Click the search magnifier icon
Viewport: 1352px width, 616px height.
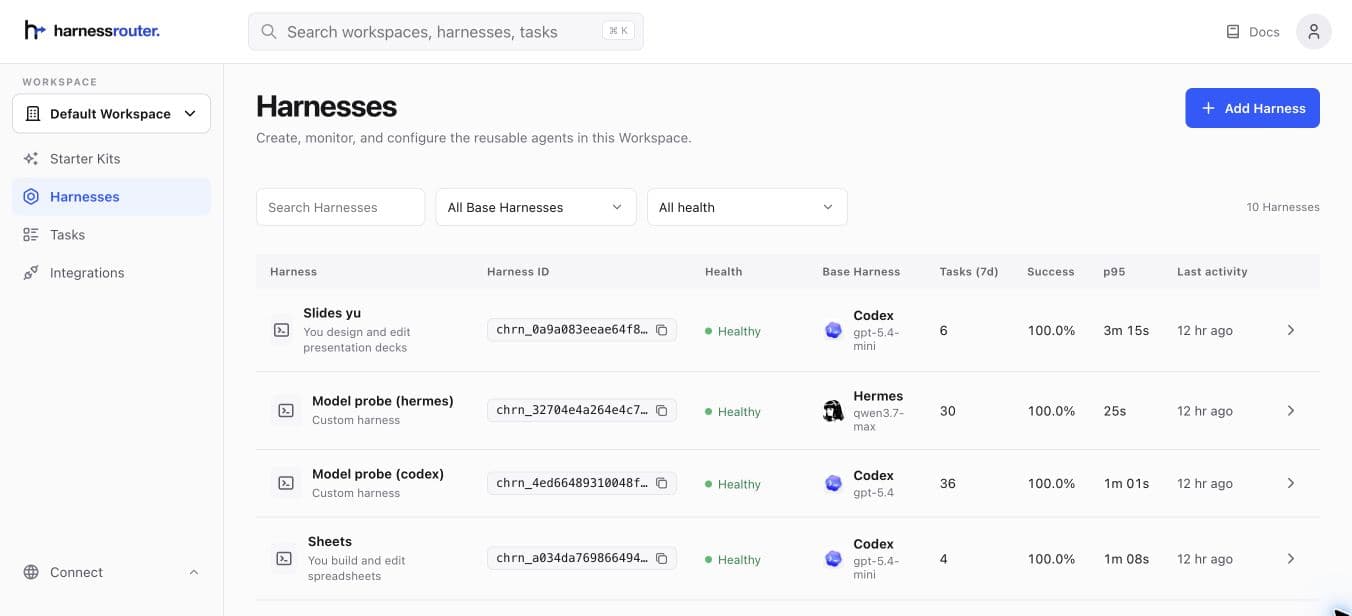coord(268,32)
